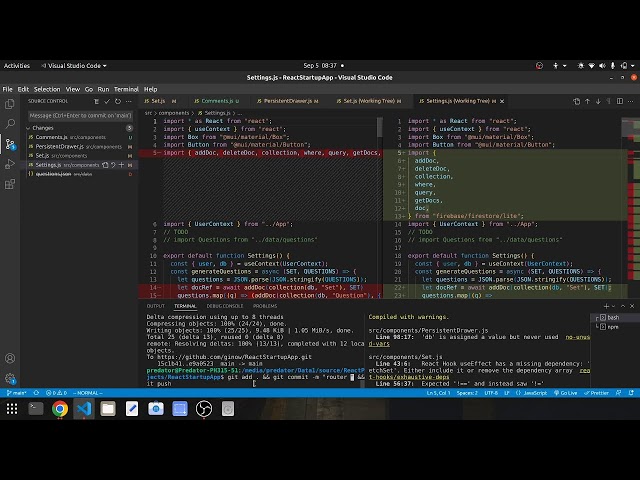Open the View menu
Viewport: 640px width, 480px height.
pos(73,89)
